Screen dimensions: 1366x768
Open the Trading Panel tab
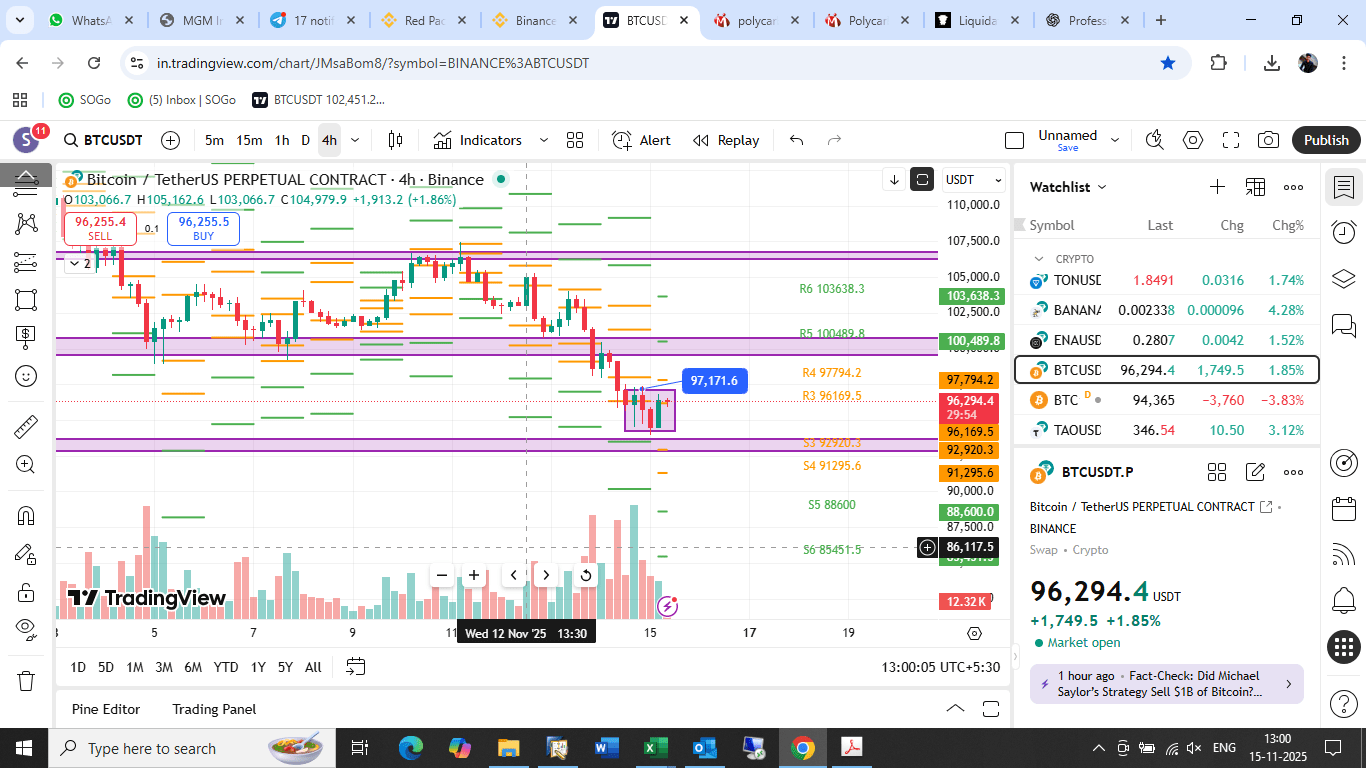tap(214, 709)
